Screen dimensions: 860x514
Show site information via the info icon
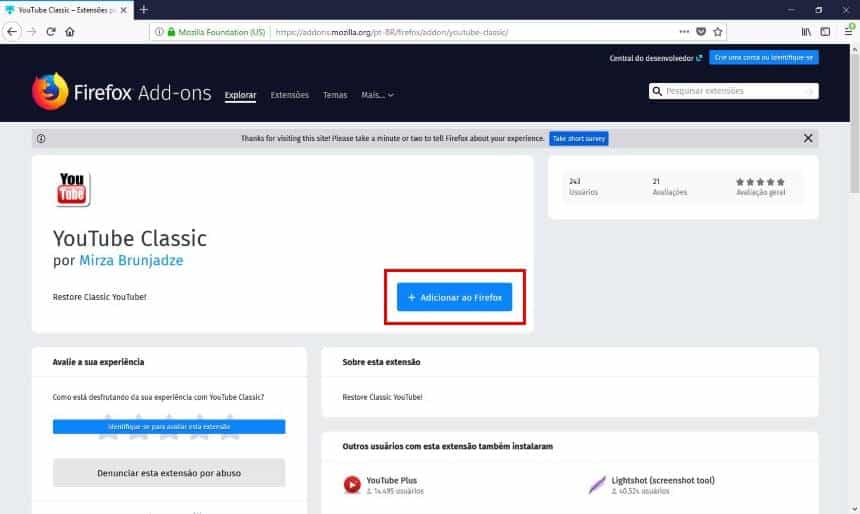[159, 32]
